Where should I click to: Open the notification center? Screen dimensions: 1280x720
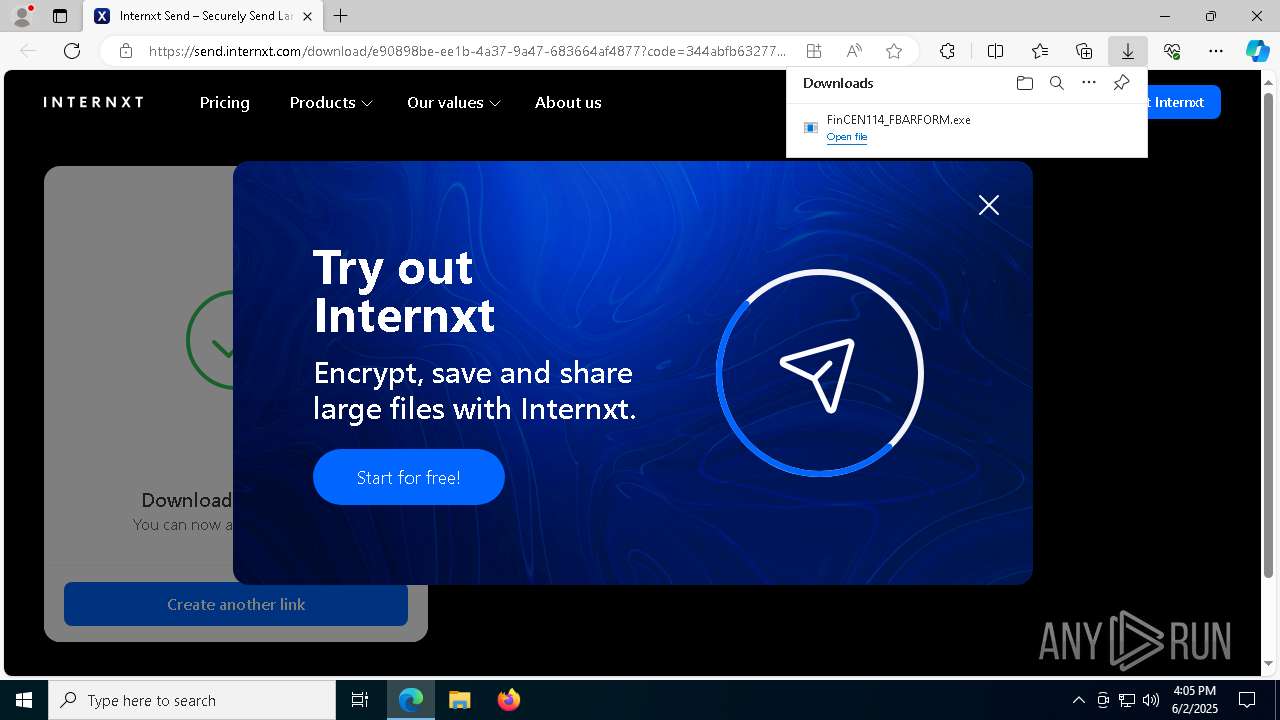[1247, 700]
